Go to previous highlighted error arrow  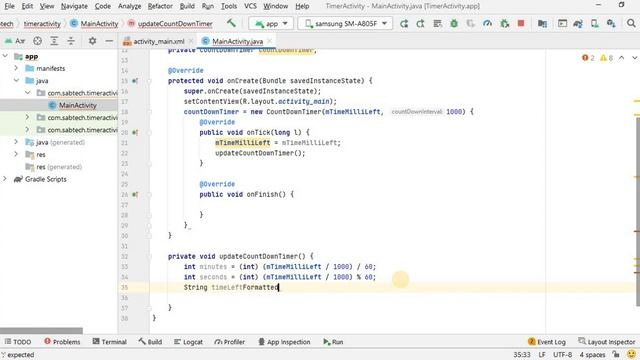coord(621,58)
